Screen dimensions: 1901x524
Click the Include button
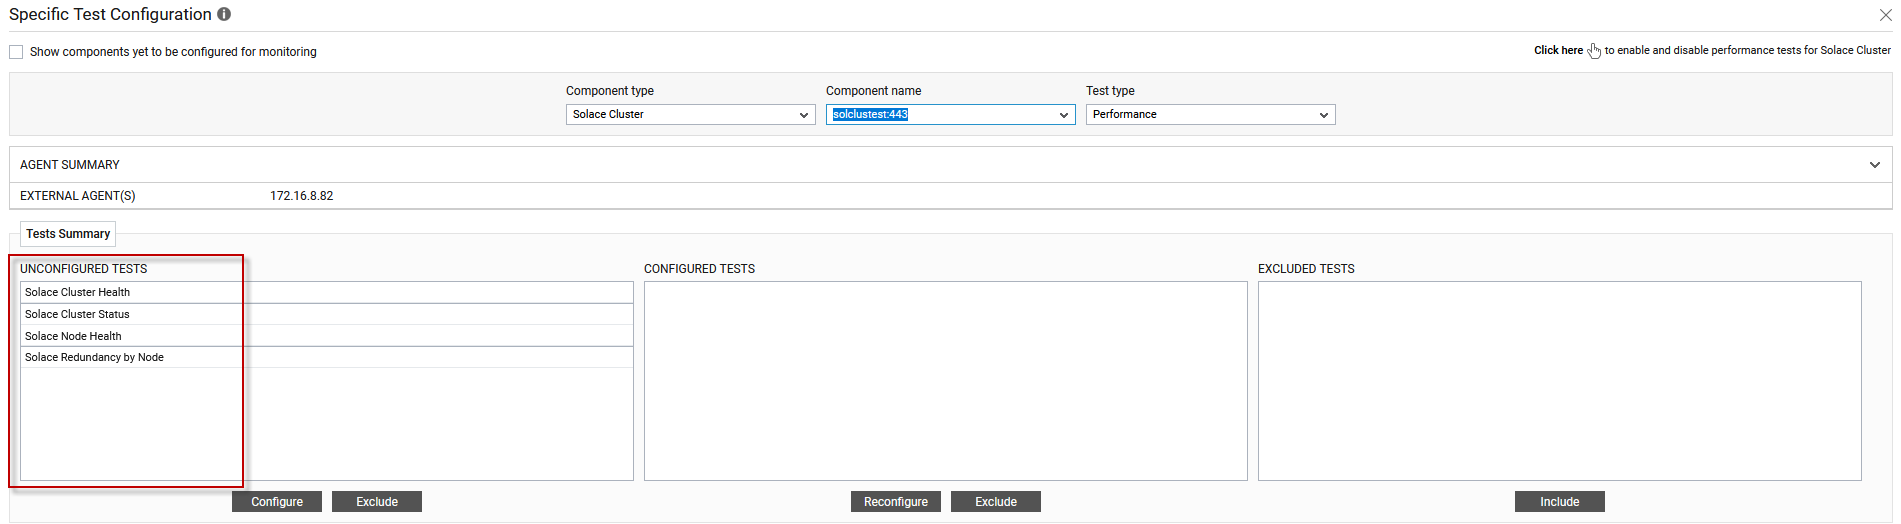[1560, 502]
